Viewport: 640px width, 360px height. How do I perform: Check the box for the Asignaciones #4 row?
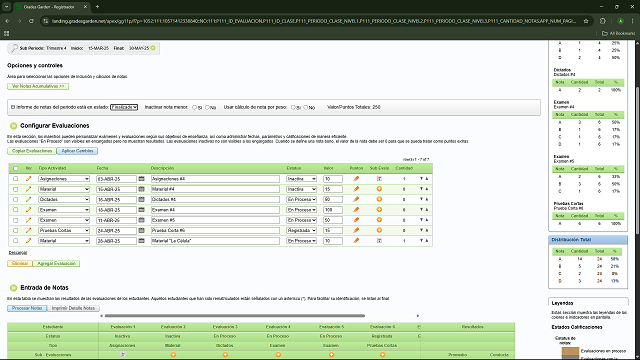pyautogui.click(x=16, y=179)
